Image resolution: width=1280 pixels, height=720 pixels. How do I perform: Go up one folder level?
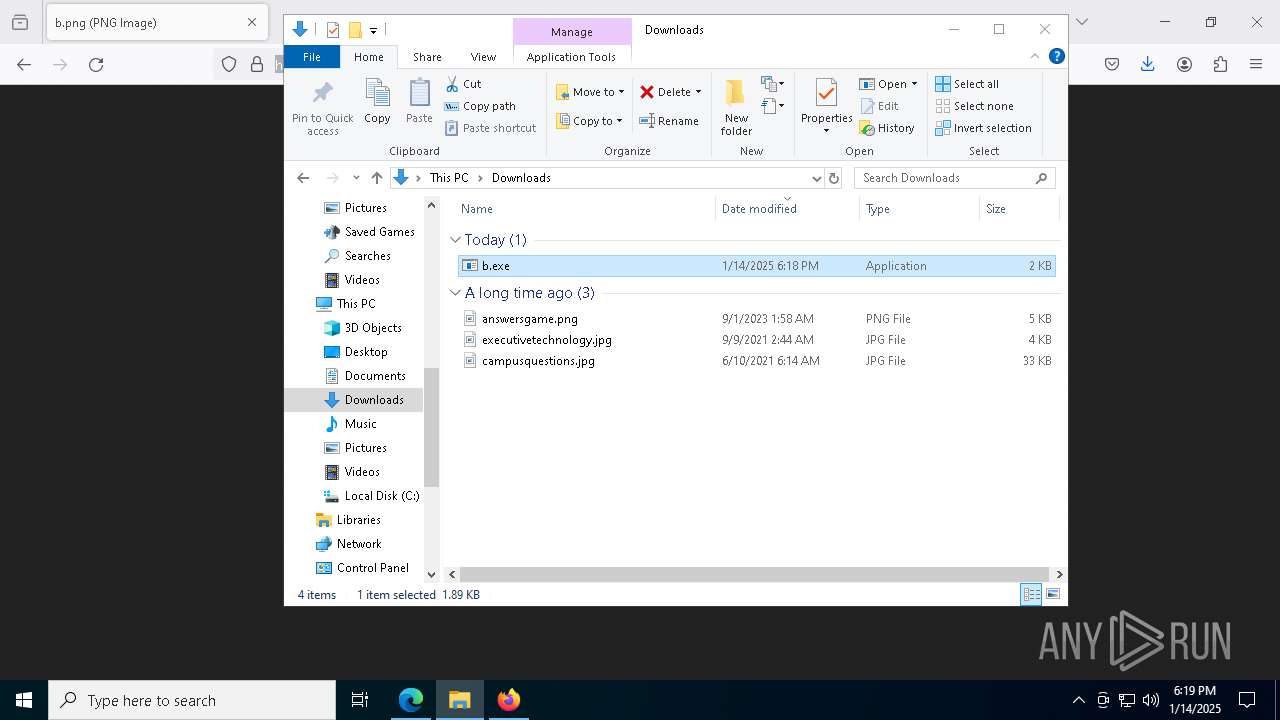(x=376, y=178)
